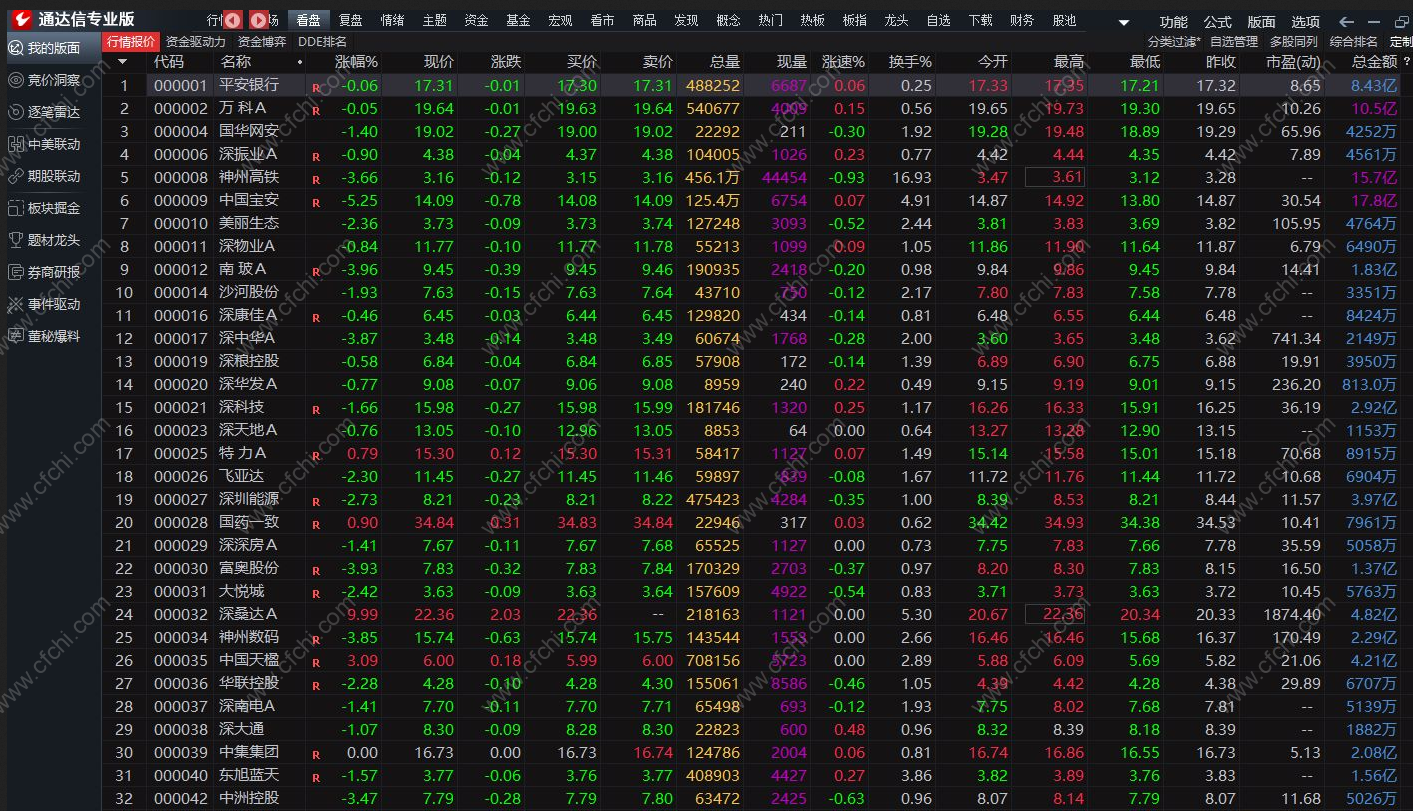Click the 分类过滤* button
1413x811 pixels.
[x=1174, y=42]
